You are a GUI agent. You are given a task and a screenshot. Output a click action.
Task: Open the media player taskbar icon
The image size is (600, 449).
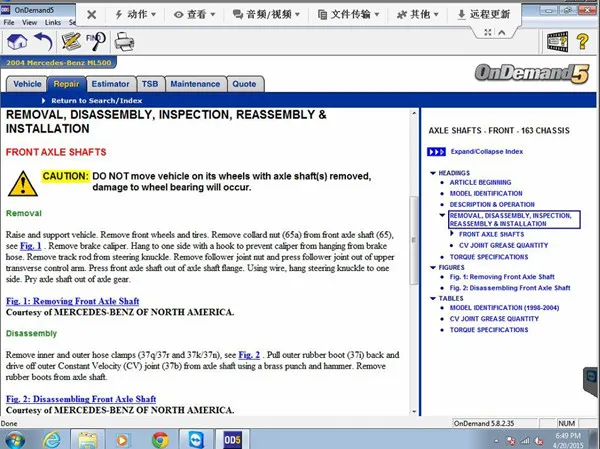[x=123, y=440]
